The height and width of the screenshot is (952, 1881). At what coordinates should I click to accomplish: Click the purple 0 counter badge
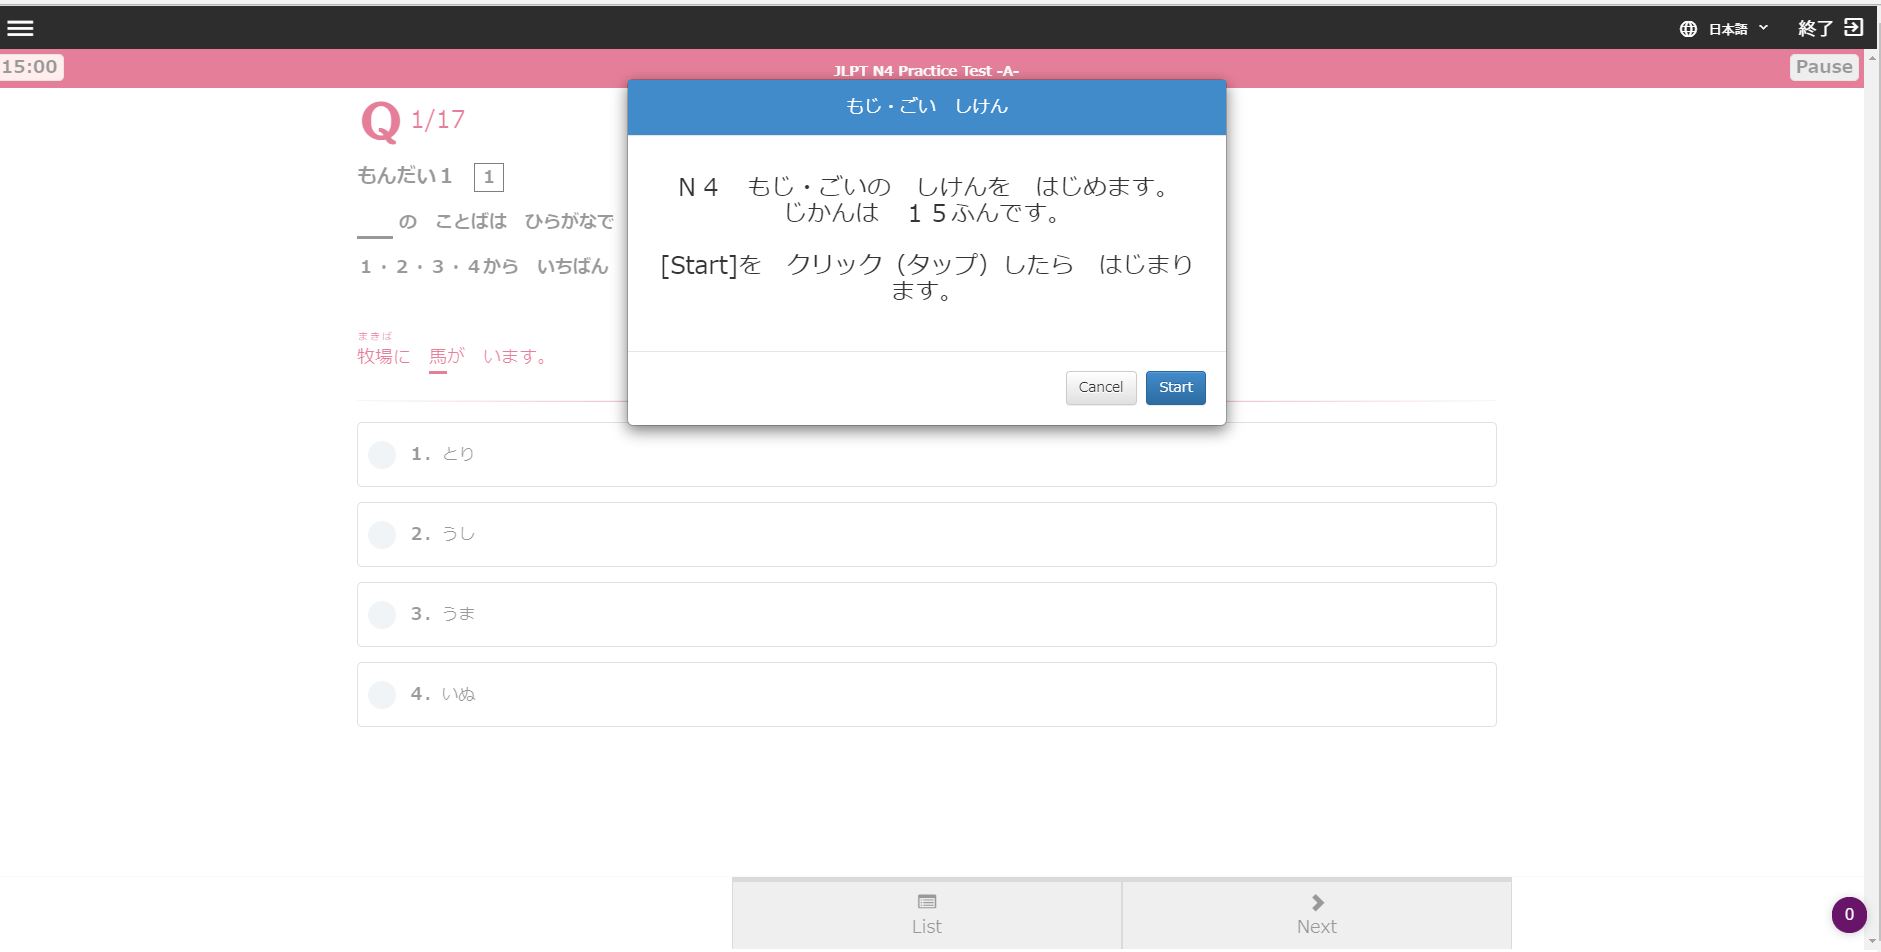(1849, 914)
